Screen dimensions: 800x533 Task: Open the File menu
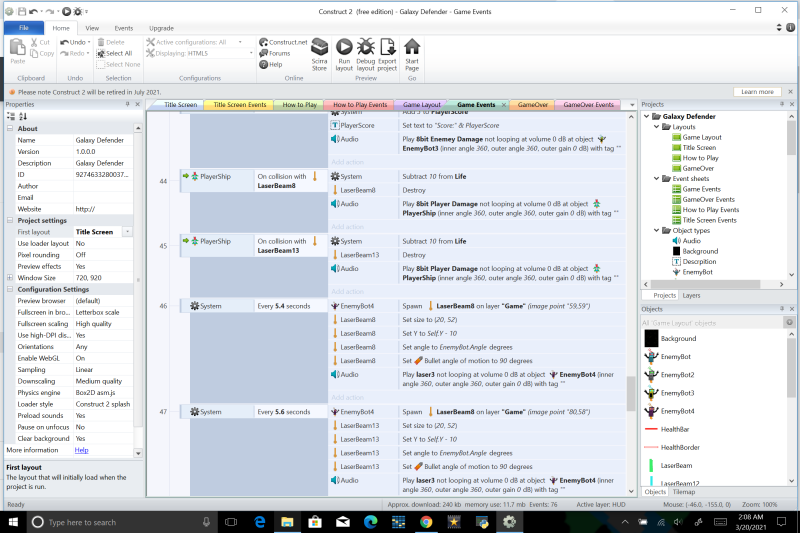[24, 28]
